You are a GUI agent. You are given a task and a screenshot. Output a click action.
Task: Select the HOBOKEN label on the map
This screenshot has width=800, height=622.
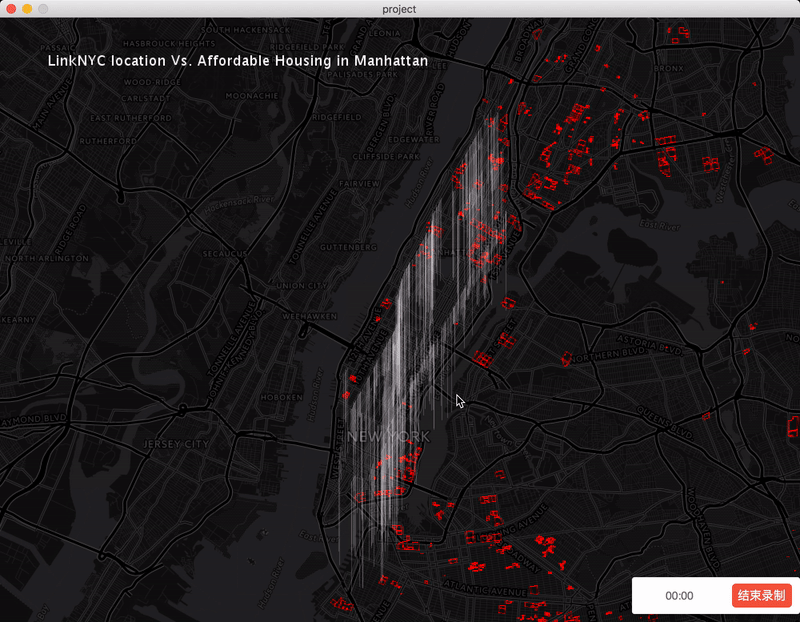281,397
